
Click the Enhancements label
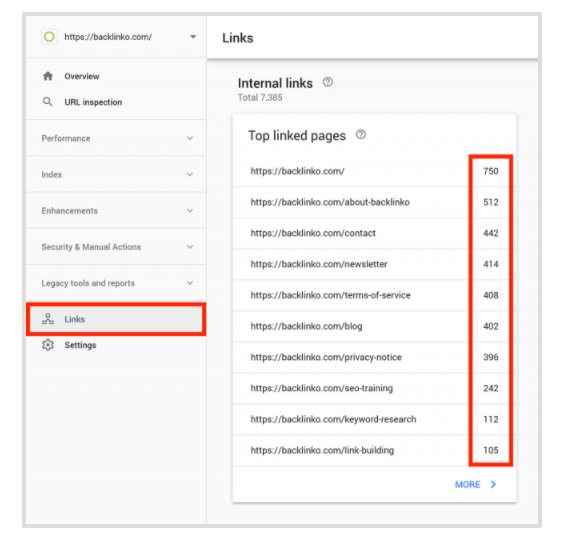[x=69, y=210]
